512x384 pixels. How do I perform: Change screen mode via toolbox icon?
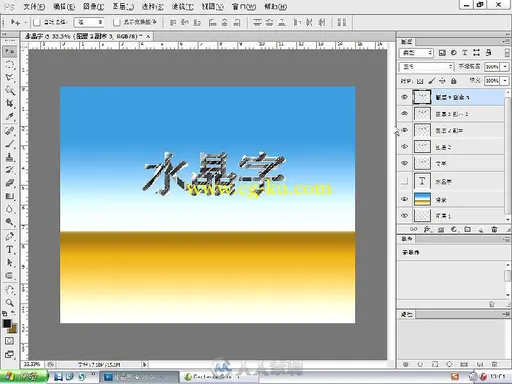pyautogui.click(x=9, y=354)
